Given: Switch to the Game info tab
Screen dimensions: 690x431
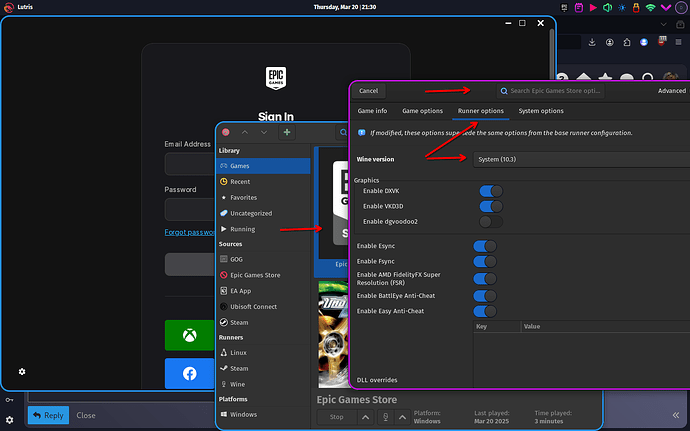Looking at the screenshot, I should click(x=372, y=111).
